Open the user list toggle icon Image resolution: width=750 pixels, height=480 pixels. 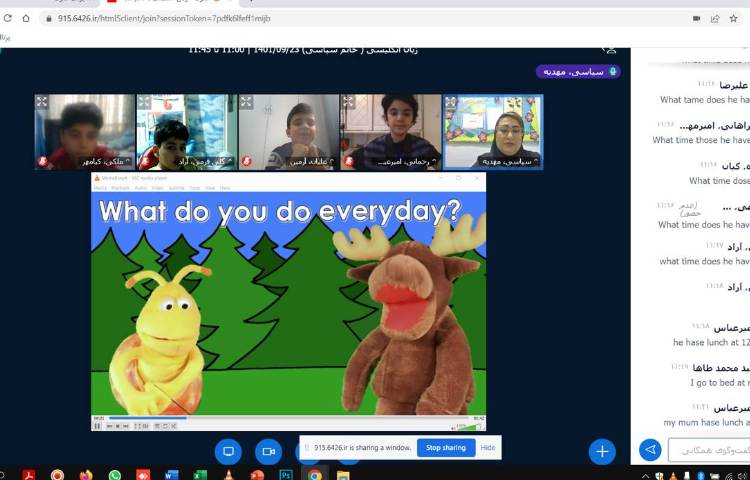coord(610,49)
